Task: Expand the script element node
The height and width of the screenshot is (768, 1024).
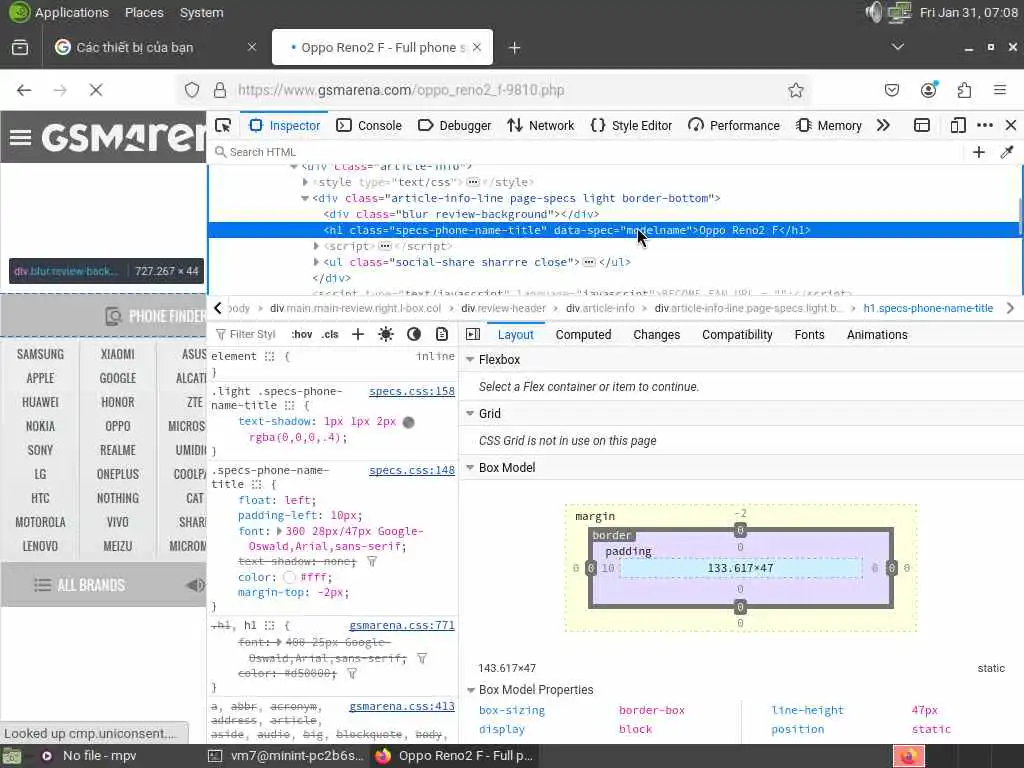Action: point(316,246)
